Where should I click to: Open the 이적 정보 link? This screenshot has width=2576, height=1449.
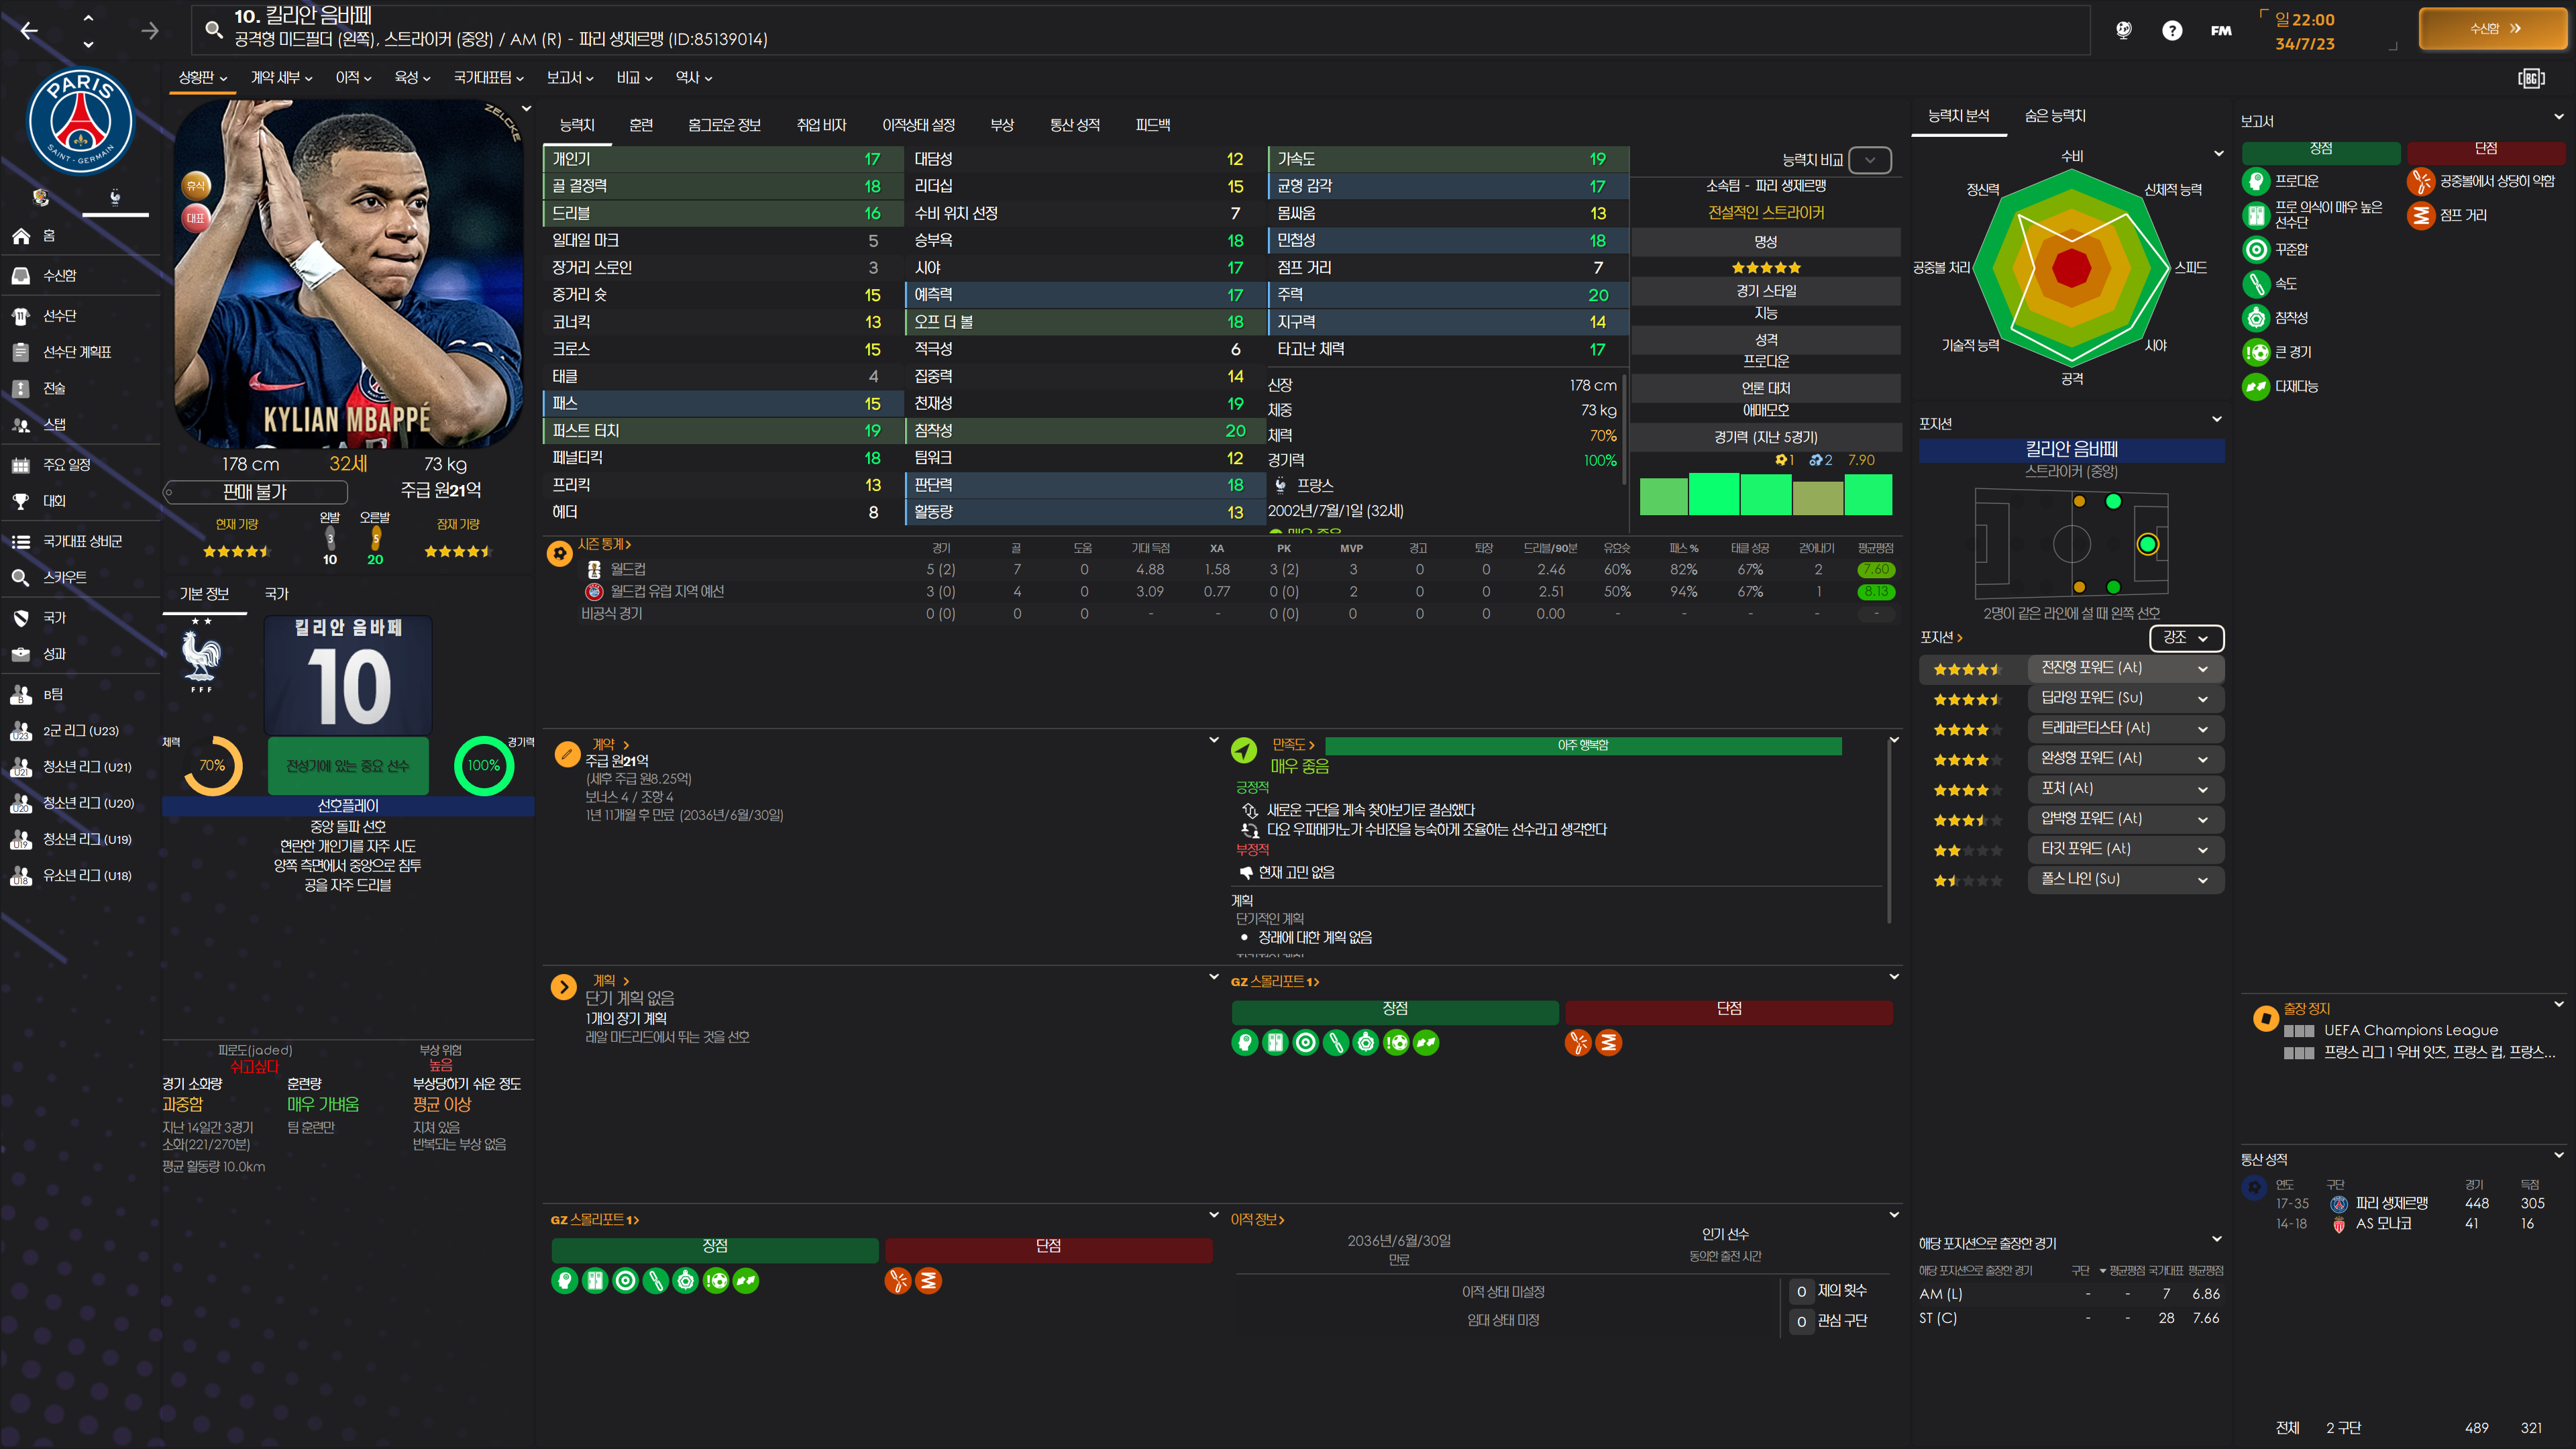[1257, 1220]
